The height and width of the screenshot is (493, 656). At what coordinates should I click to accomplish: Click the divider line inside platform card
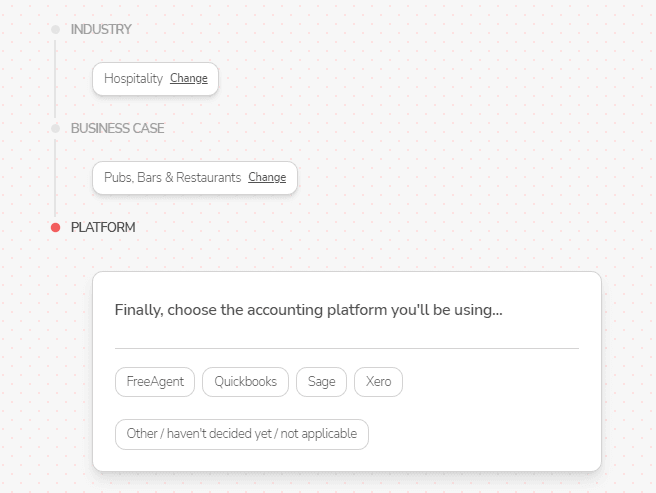(346, 348)
